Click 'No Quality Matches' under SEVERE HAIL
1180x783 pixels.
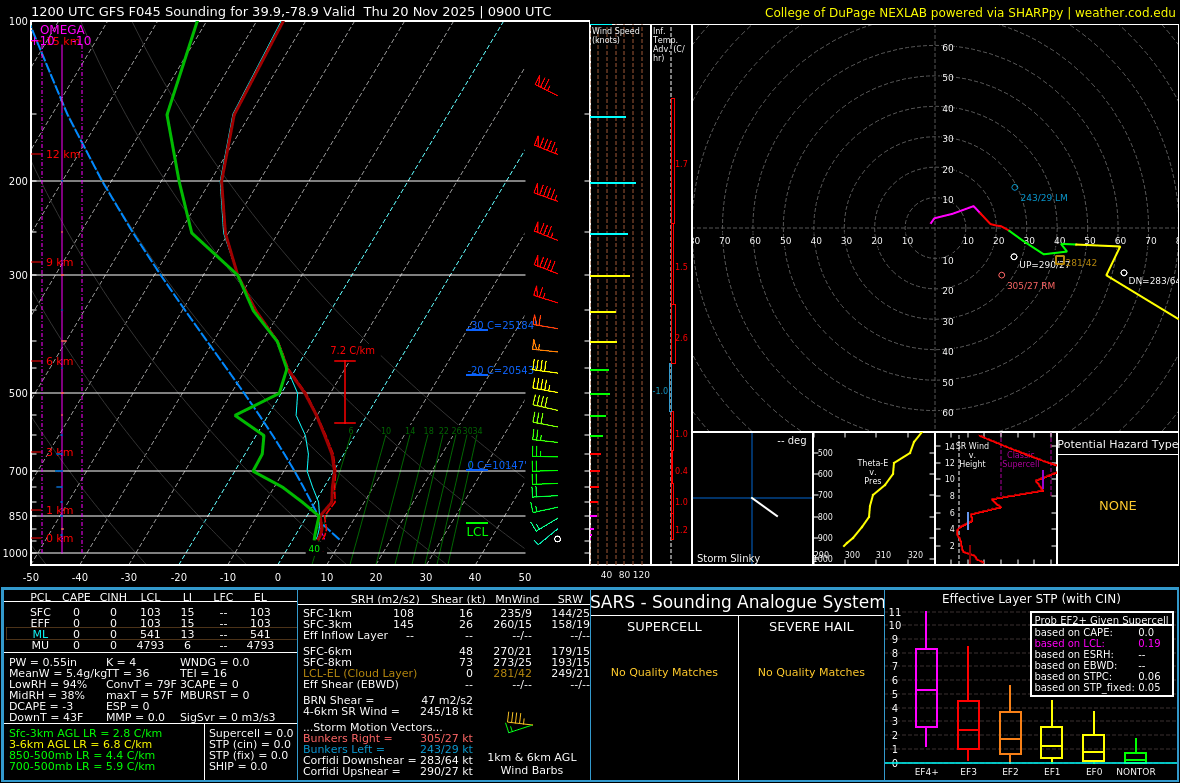click(811, 672)
